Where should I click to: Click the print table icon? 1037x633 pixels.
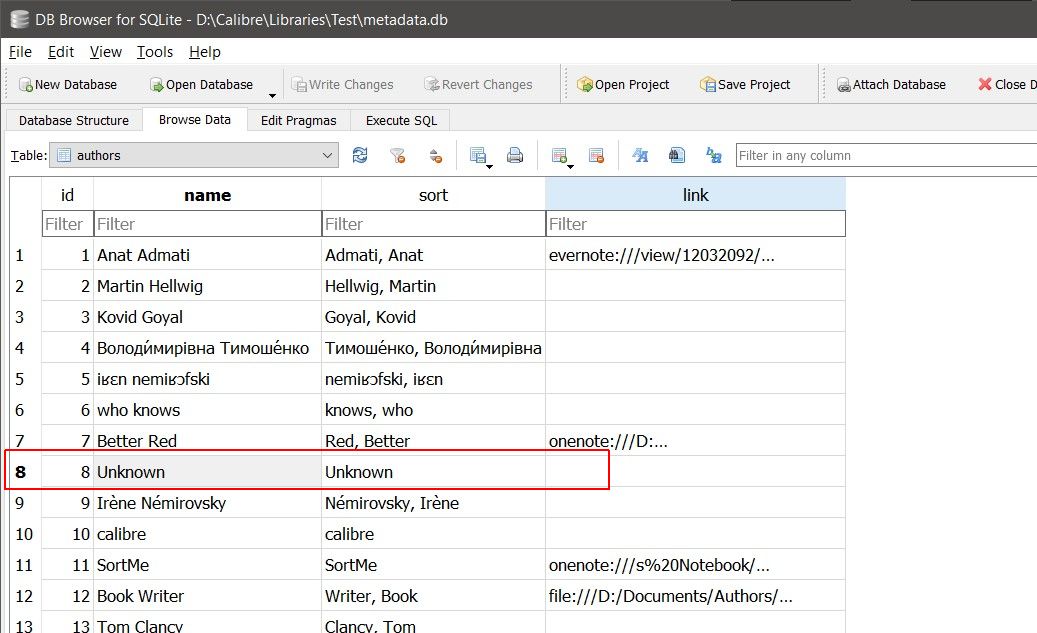click(515, 155)
